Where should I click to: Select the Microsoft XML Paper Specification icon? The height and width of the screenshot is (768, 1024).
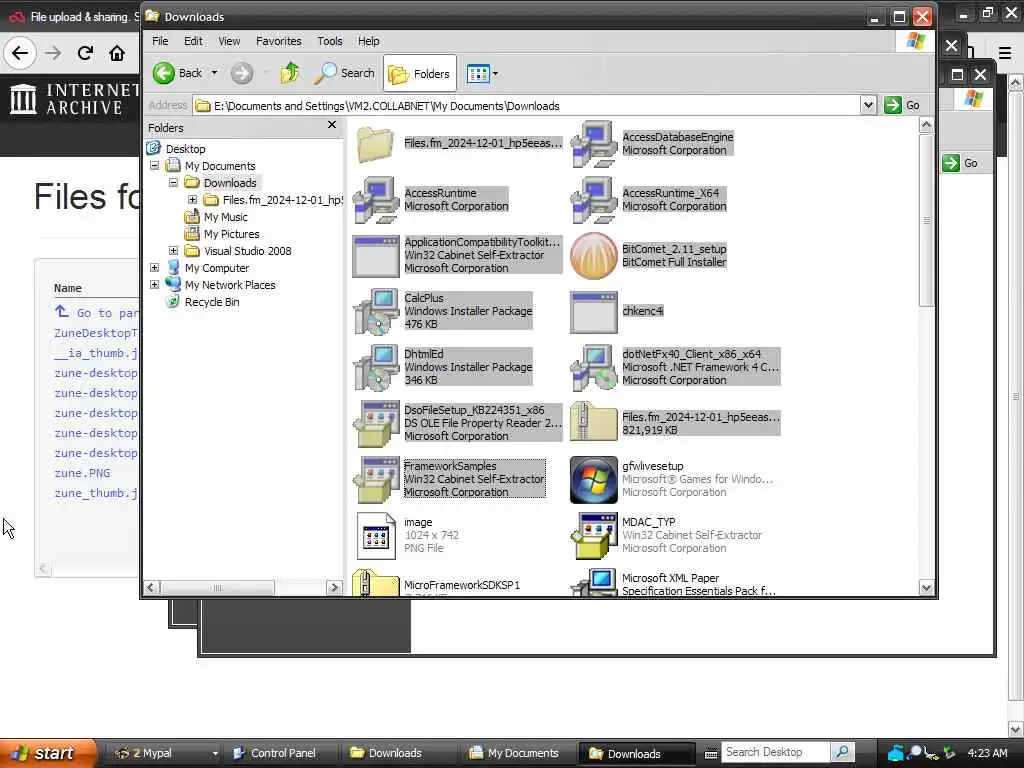tap(594, 583)
